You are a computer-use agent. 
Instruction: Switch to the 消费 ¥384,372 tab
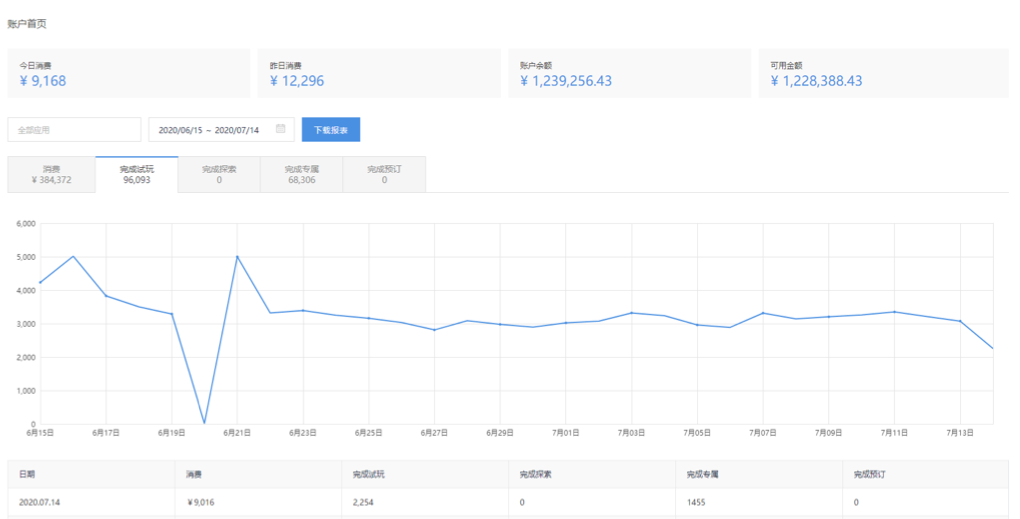pyautogui.click(x=51, y=174)
